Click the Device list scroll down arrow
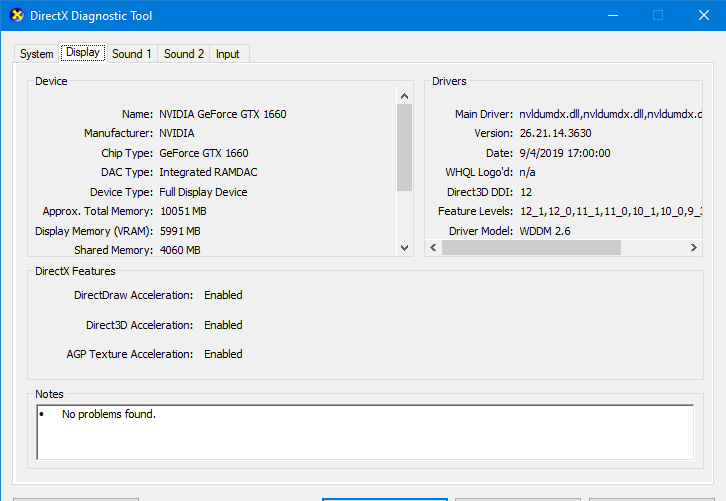Screen dimensions: 726x501 pyautogui.click(x=404, y=248)
